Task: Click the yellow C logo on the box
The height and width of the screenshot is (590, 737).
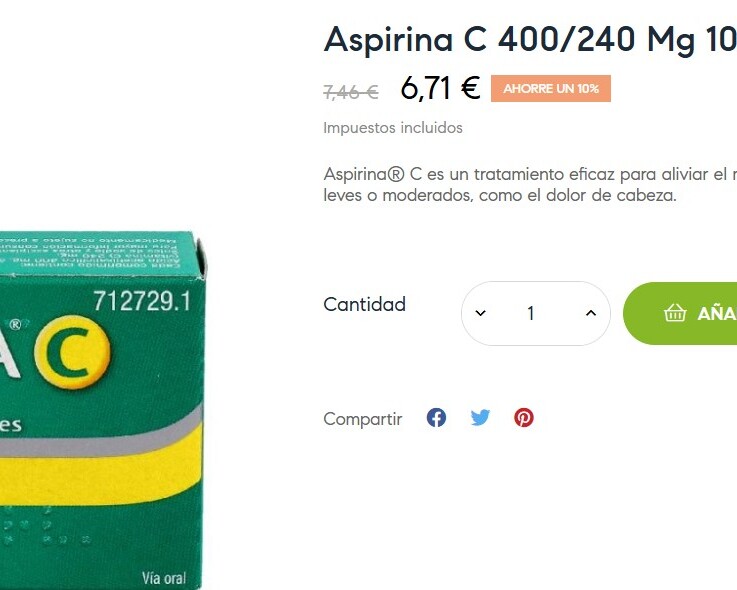Action: click(x=72, y=352)
